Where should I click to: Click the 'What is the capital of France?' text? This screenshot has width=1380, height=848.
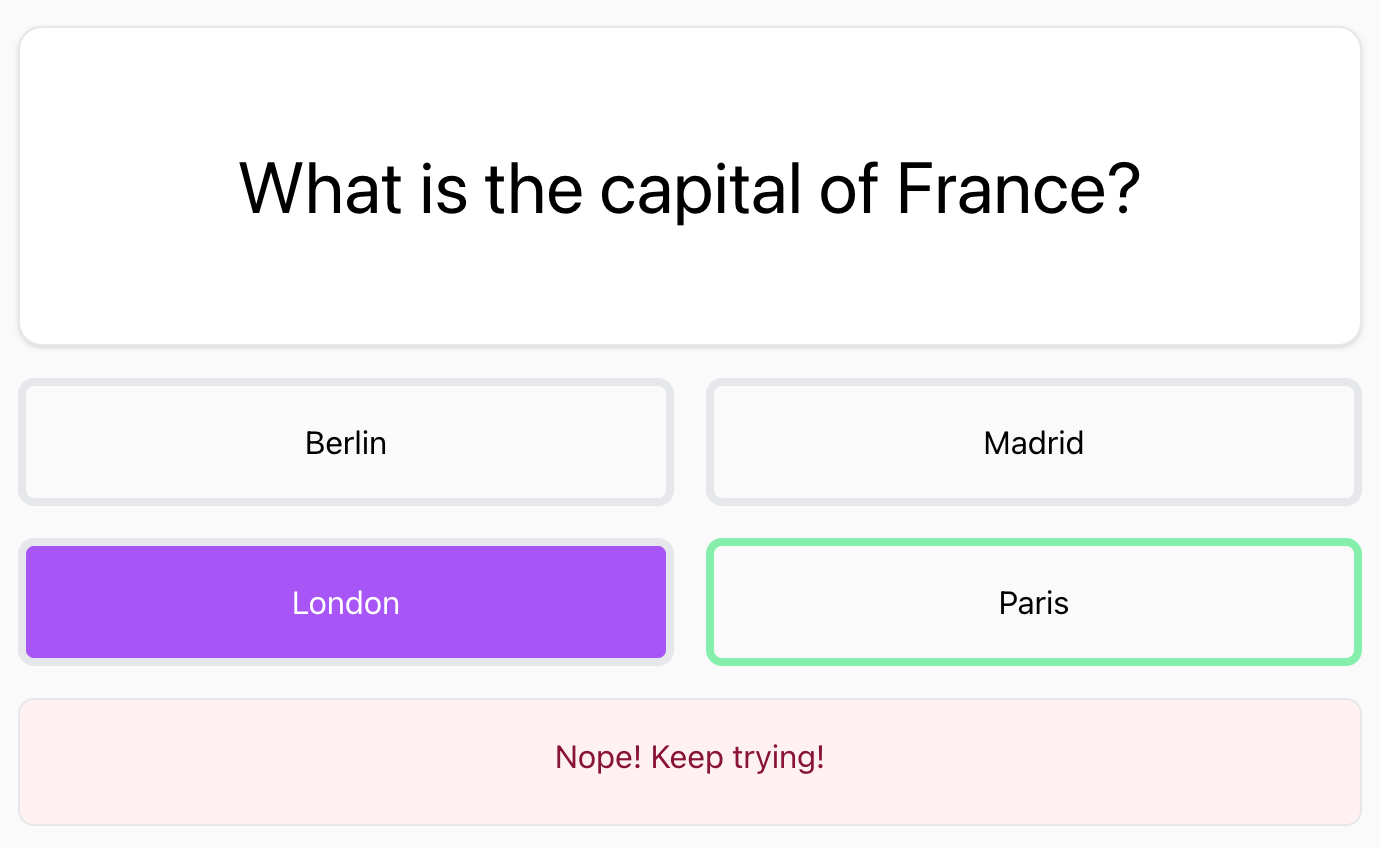[x=690, y=188]
